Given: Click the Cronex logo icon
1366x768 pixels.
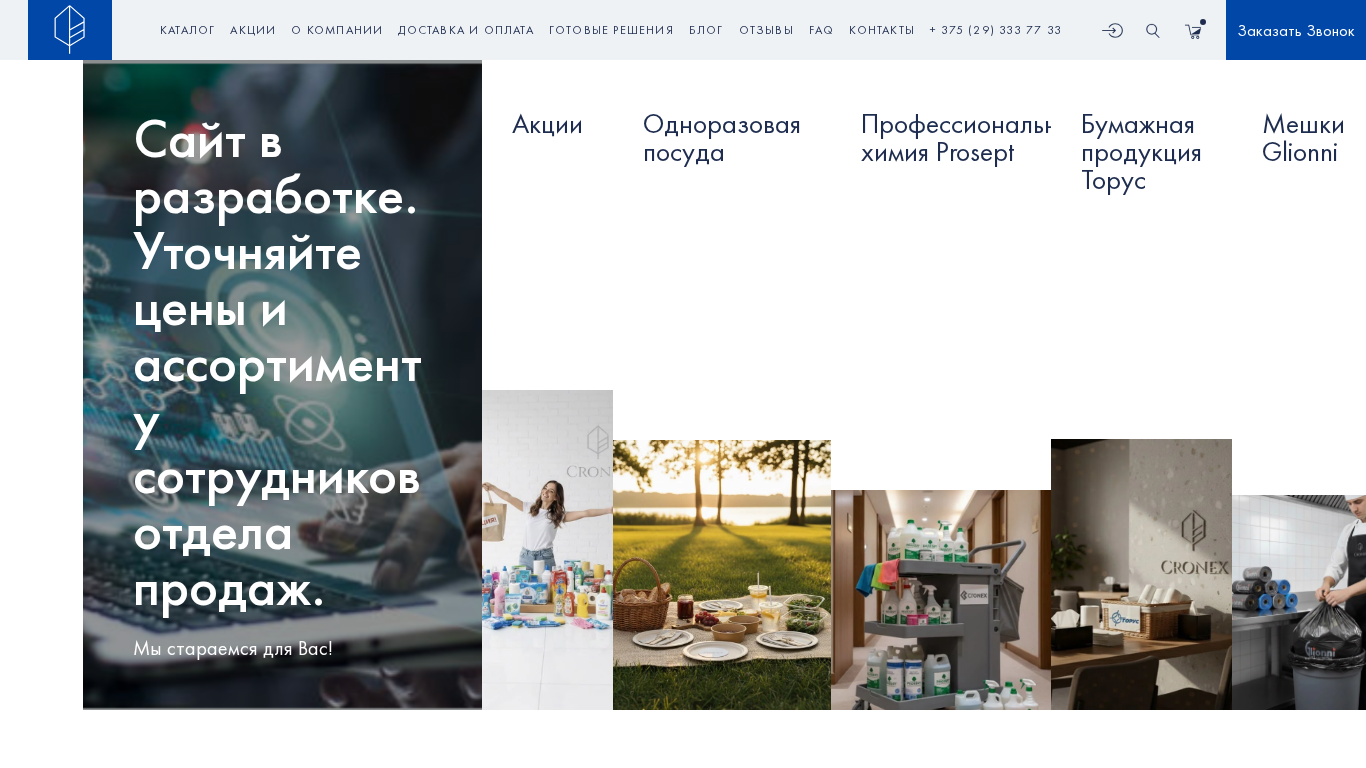Looking at the screenshot, I should coord(70,30).
